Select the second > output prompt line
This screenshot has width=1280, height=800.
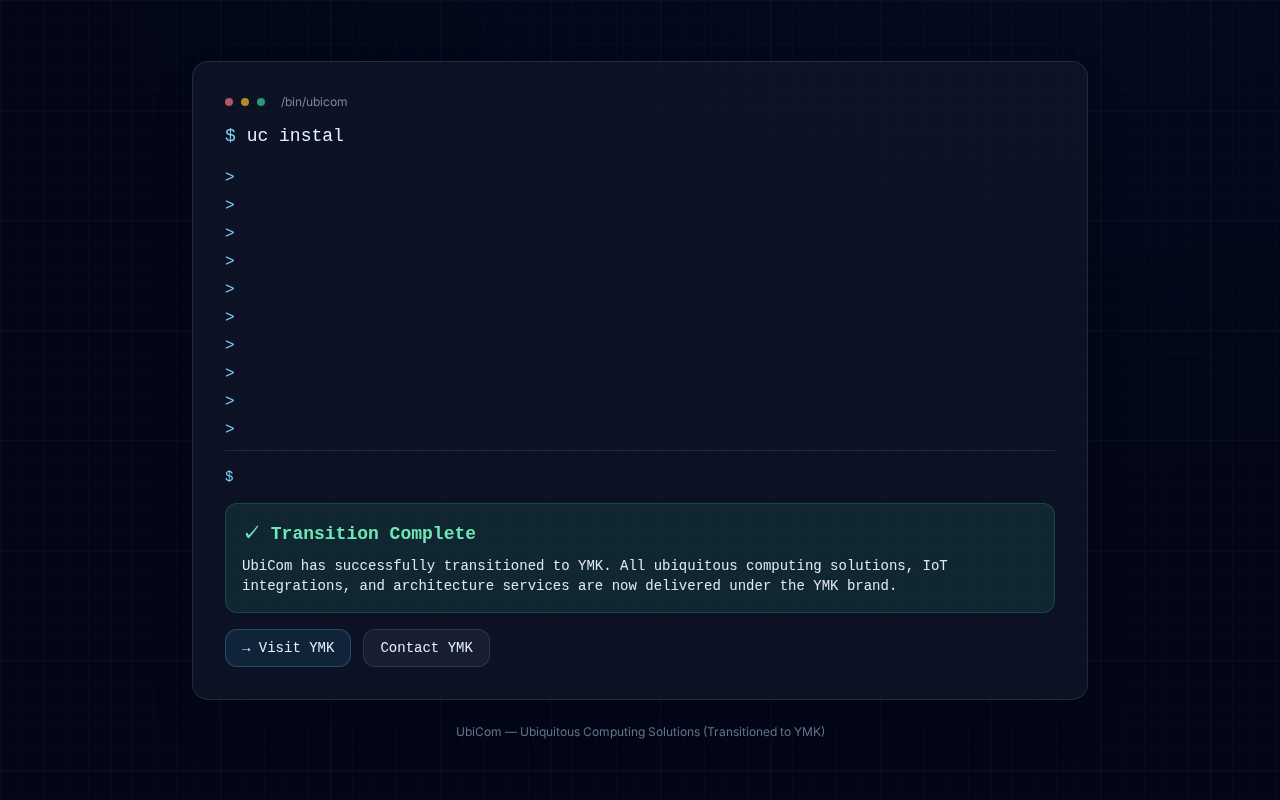[x=230, y=206]
